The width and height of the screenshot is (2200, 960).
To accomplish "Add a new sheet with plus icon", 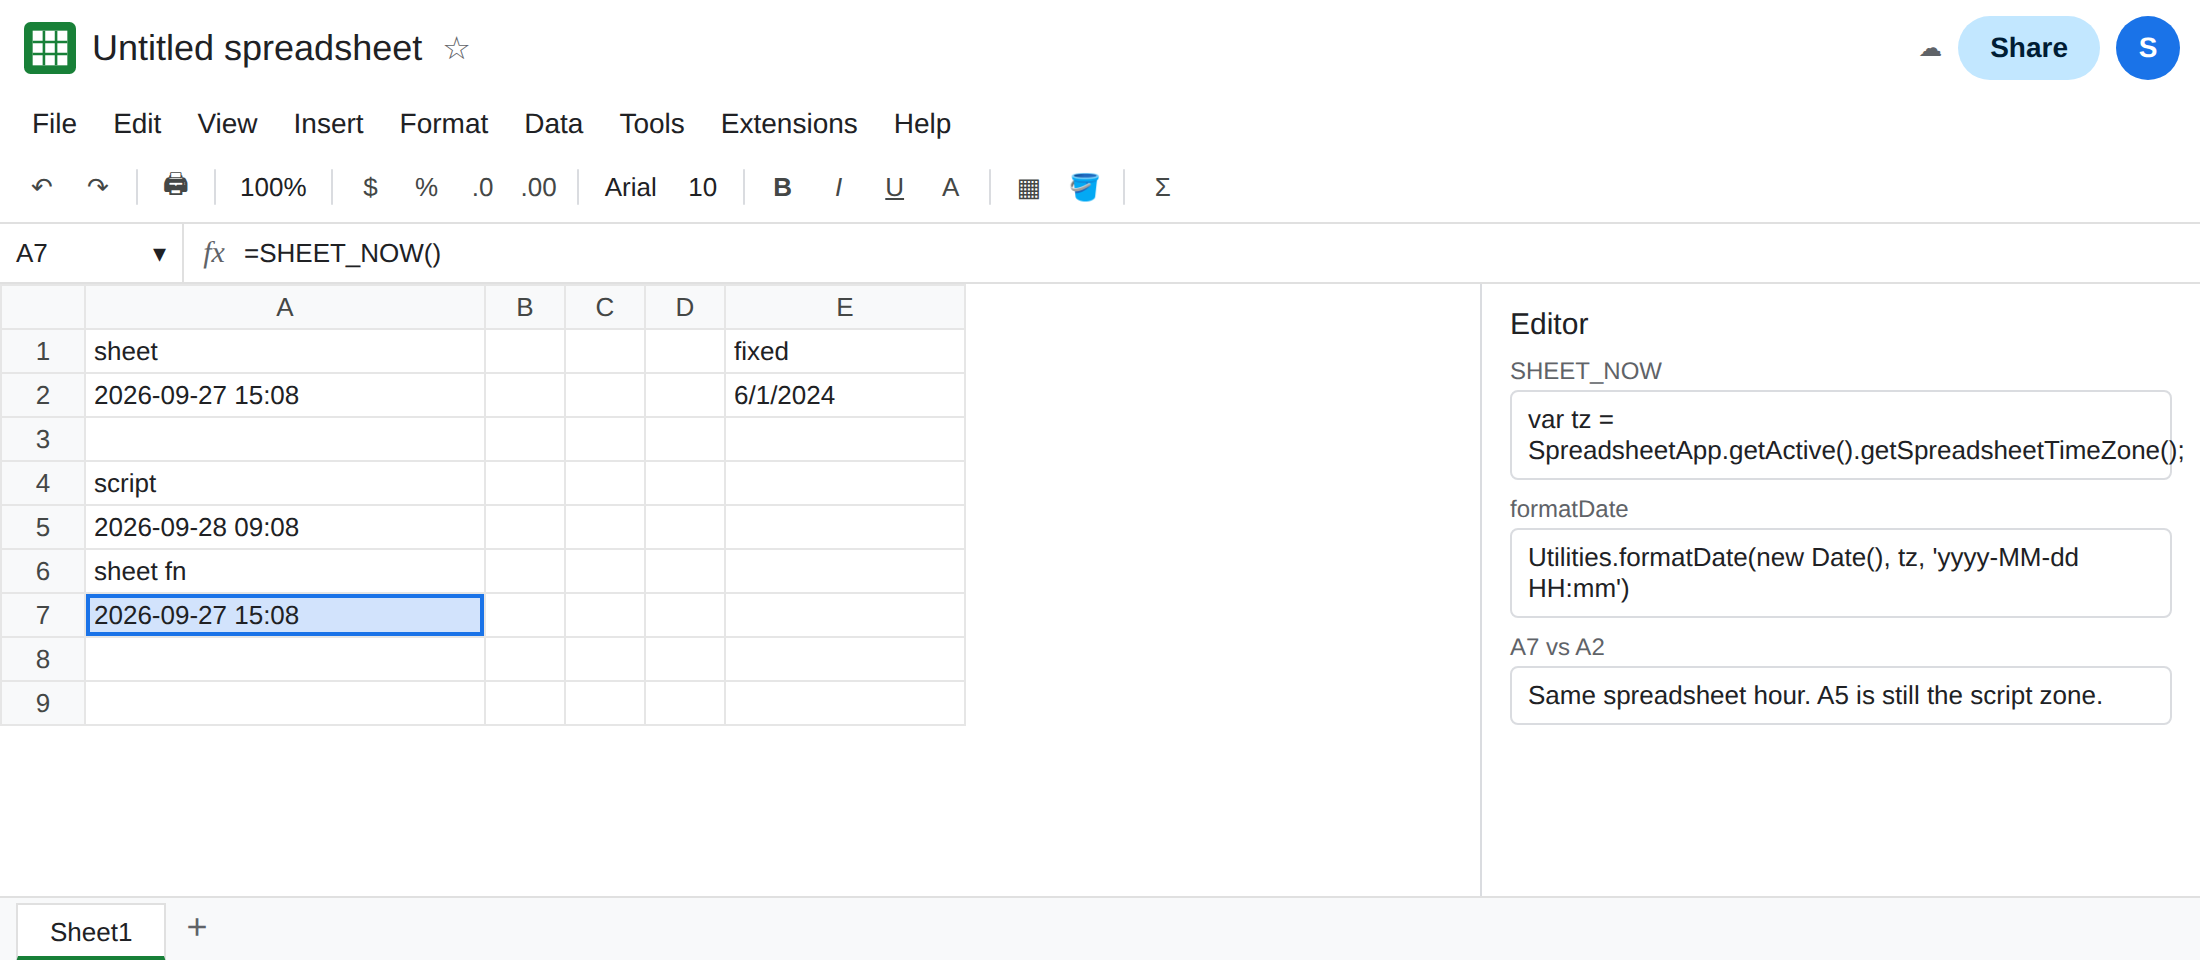I will (197, 927).
